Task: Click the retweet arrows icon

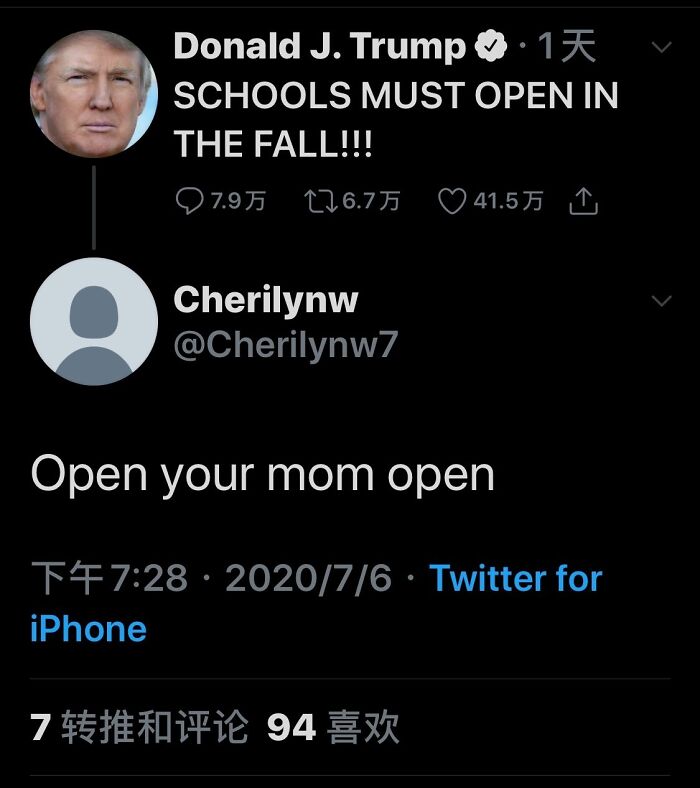Action: point(321,201)
